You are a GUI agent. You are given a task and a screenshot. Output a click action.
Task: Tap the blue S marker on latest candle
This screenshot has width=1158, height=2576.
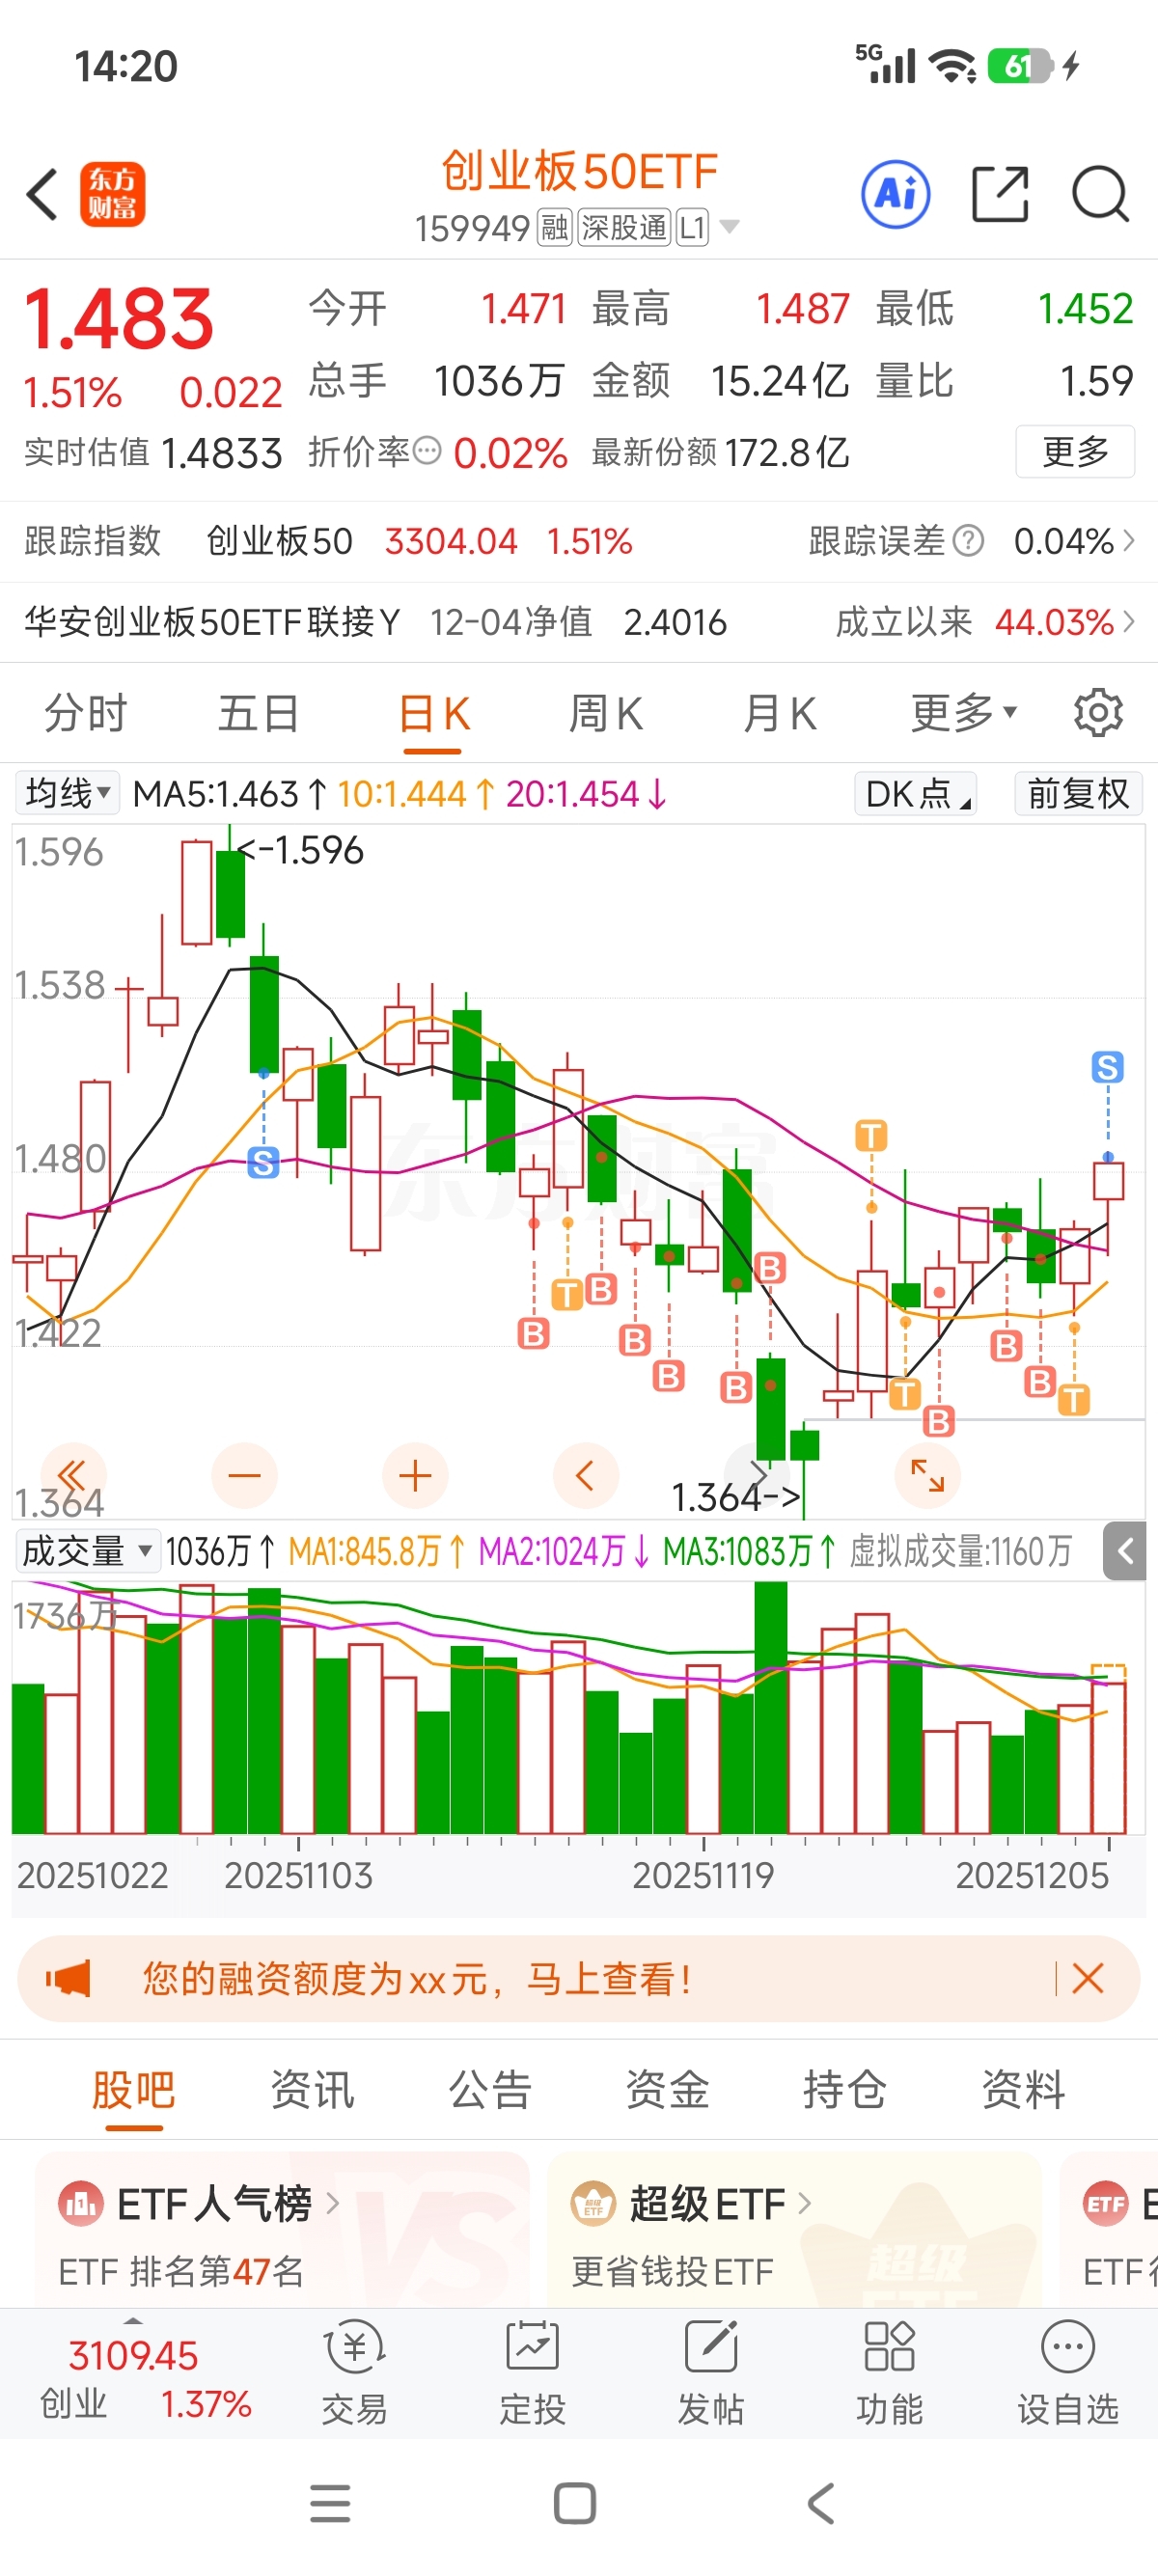point(1107,1067)
